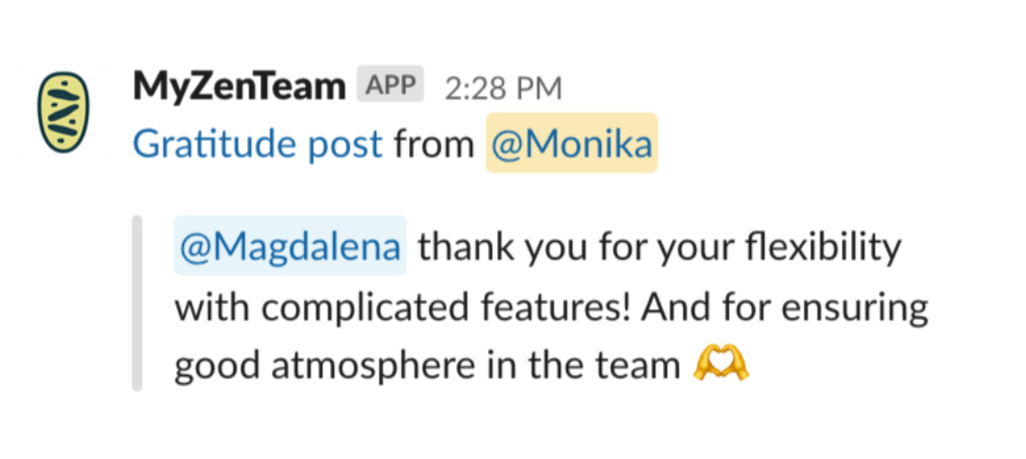Click the @Magdalena mention
Viewport: 1026px width, 459px height.
pyautogui.click(x=290, y=246)
